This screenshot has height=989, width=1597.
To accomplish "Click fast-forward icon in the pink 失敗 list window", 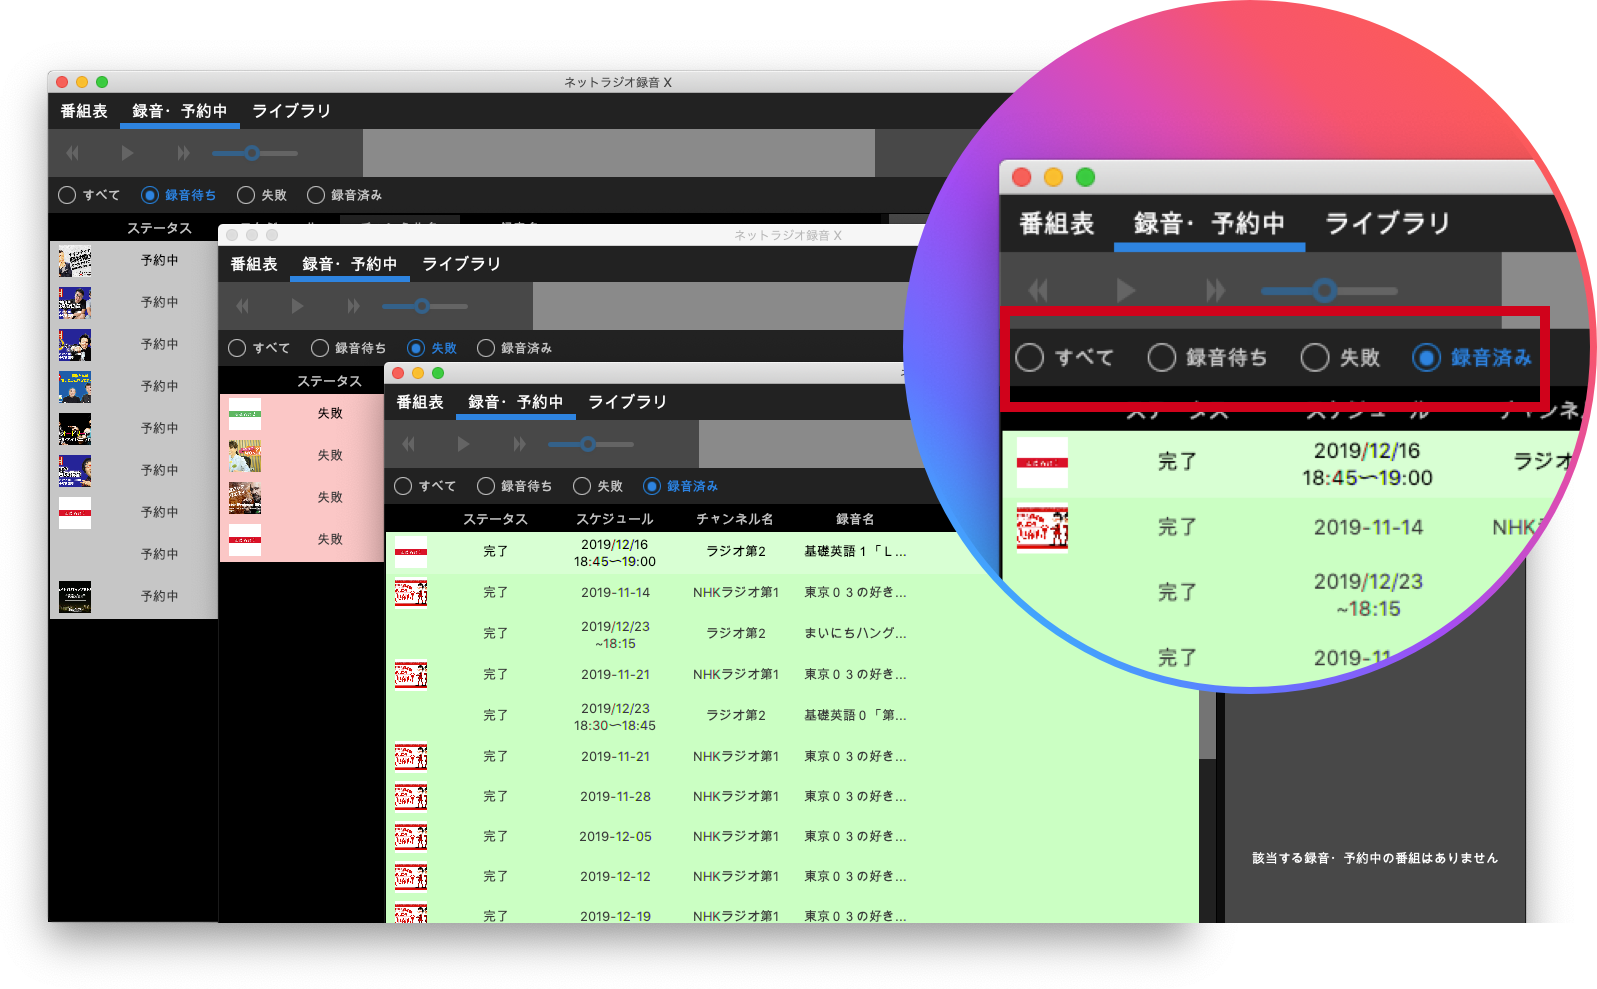I will 353,306.
